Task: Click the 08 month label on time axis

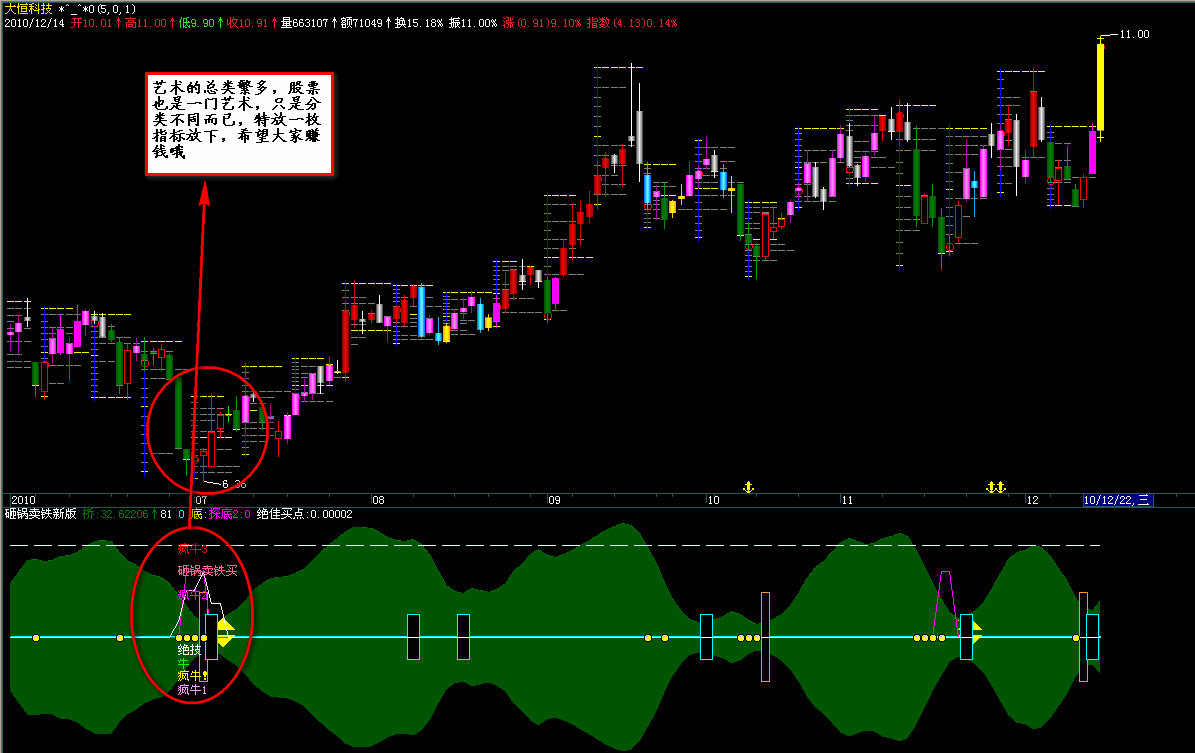Action: 378,500
